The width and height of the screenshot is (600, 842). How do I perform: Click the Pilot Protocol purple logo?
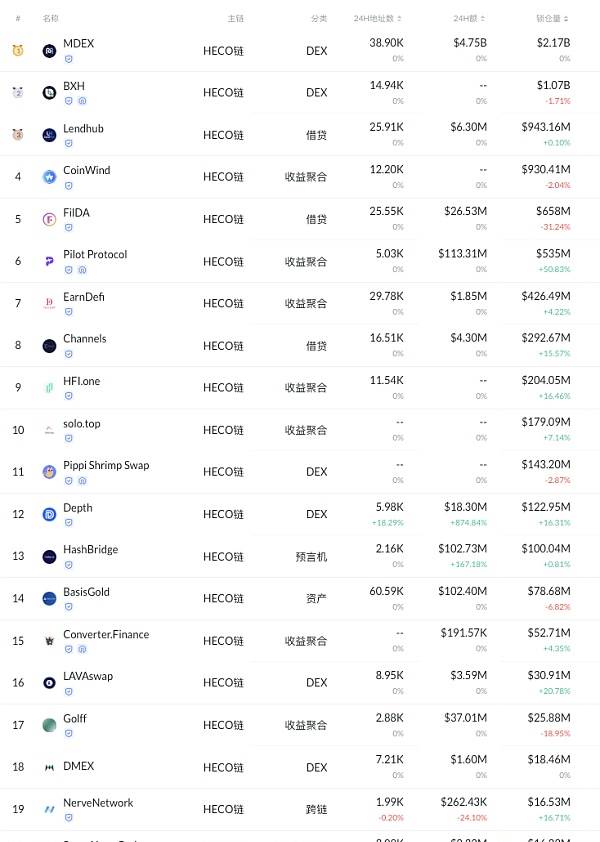tap(49, 262)
